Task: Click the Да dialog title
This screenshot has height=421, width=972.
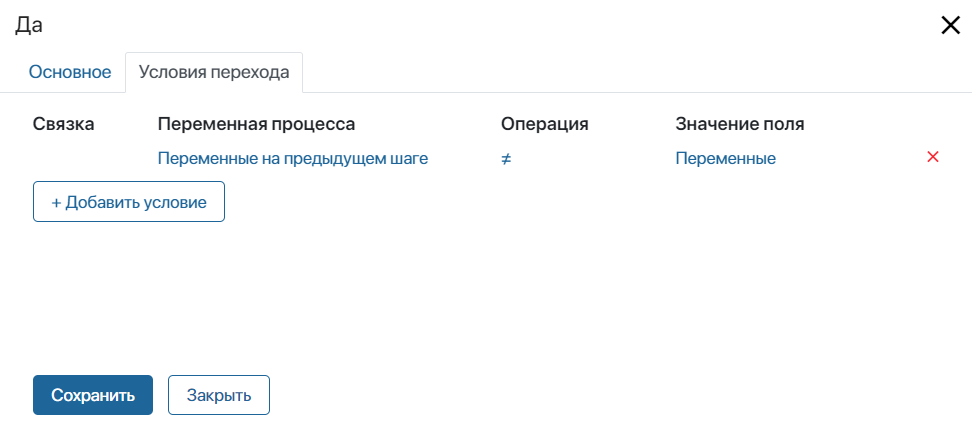Action: pos(29,26)
